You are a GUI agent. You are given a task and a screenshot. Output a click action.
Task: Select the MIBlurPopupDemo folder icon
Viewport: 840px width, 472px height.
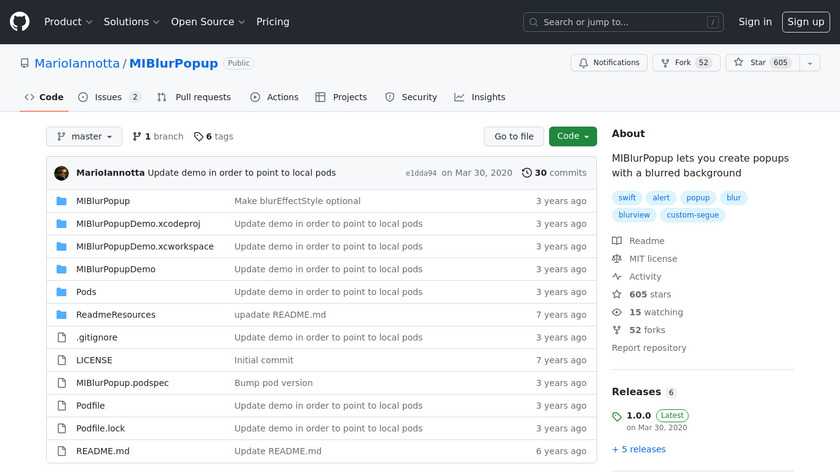[x=62, y=269]
